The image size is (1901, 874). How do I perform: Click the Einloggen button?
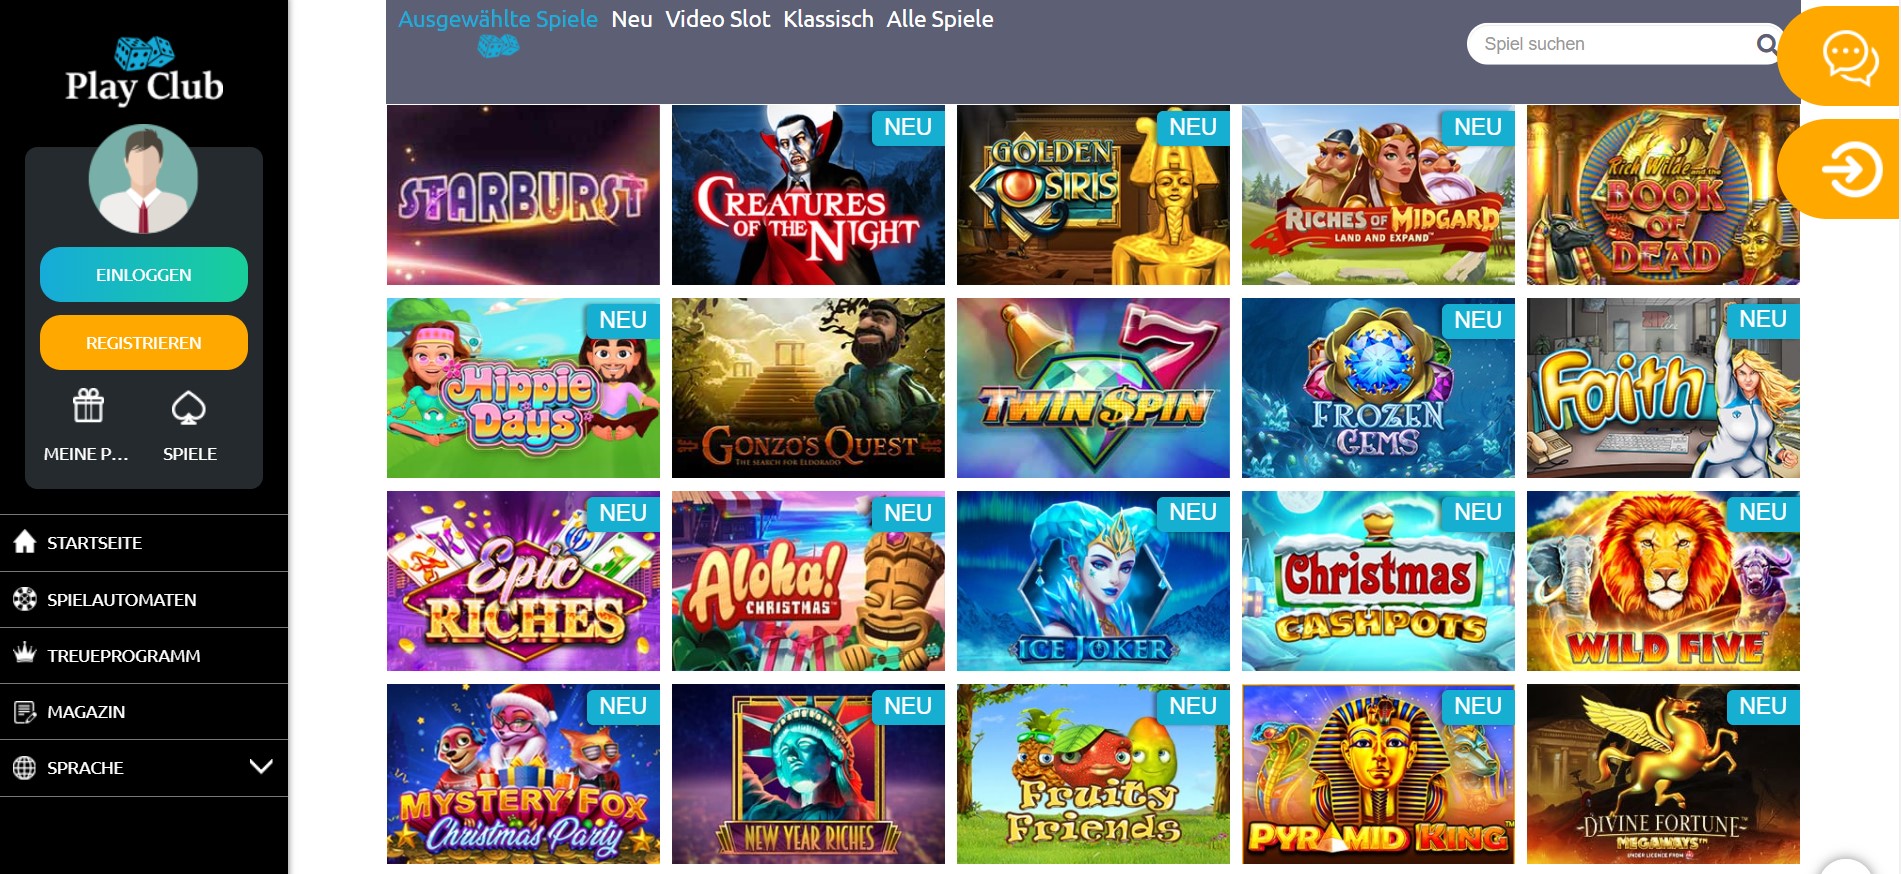click(x=144, y=275)
